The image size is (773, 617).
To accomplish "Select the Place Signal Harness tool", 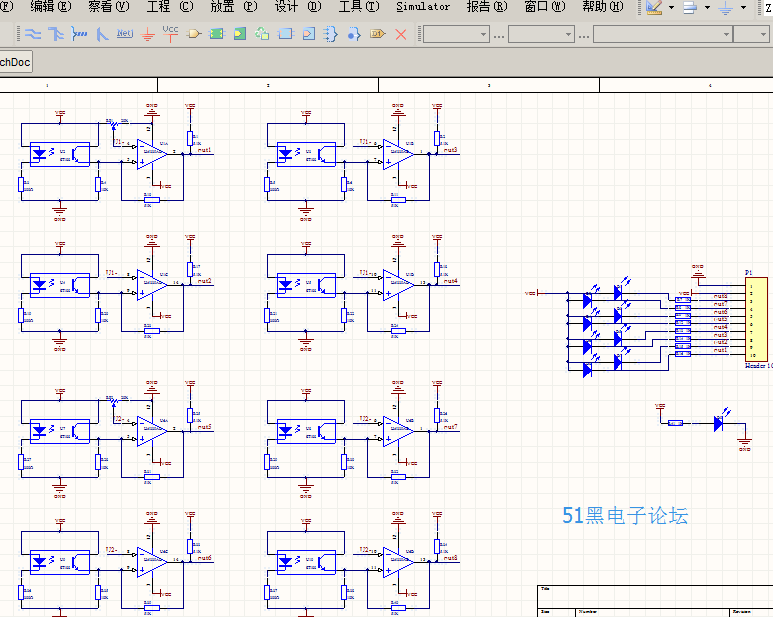I will point(79,34).
